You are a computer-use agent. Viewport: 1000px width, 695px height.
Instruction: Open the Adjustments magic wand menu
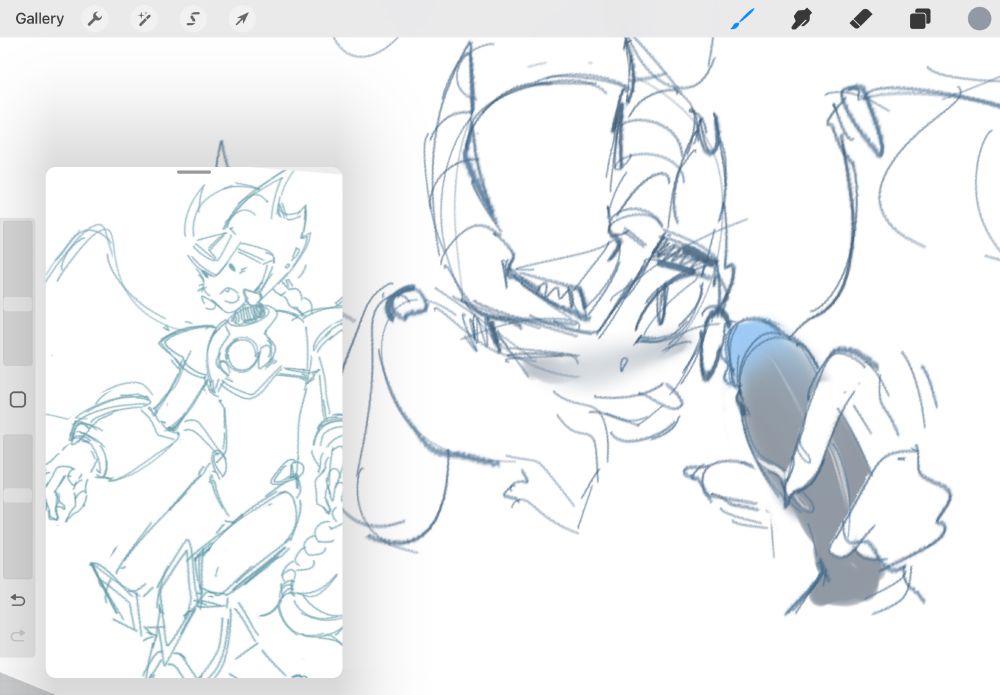[x=144, y=19]
